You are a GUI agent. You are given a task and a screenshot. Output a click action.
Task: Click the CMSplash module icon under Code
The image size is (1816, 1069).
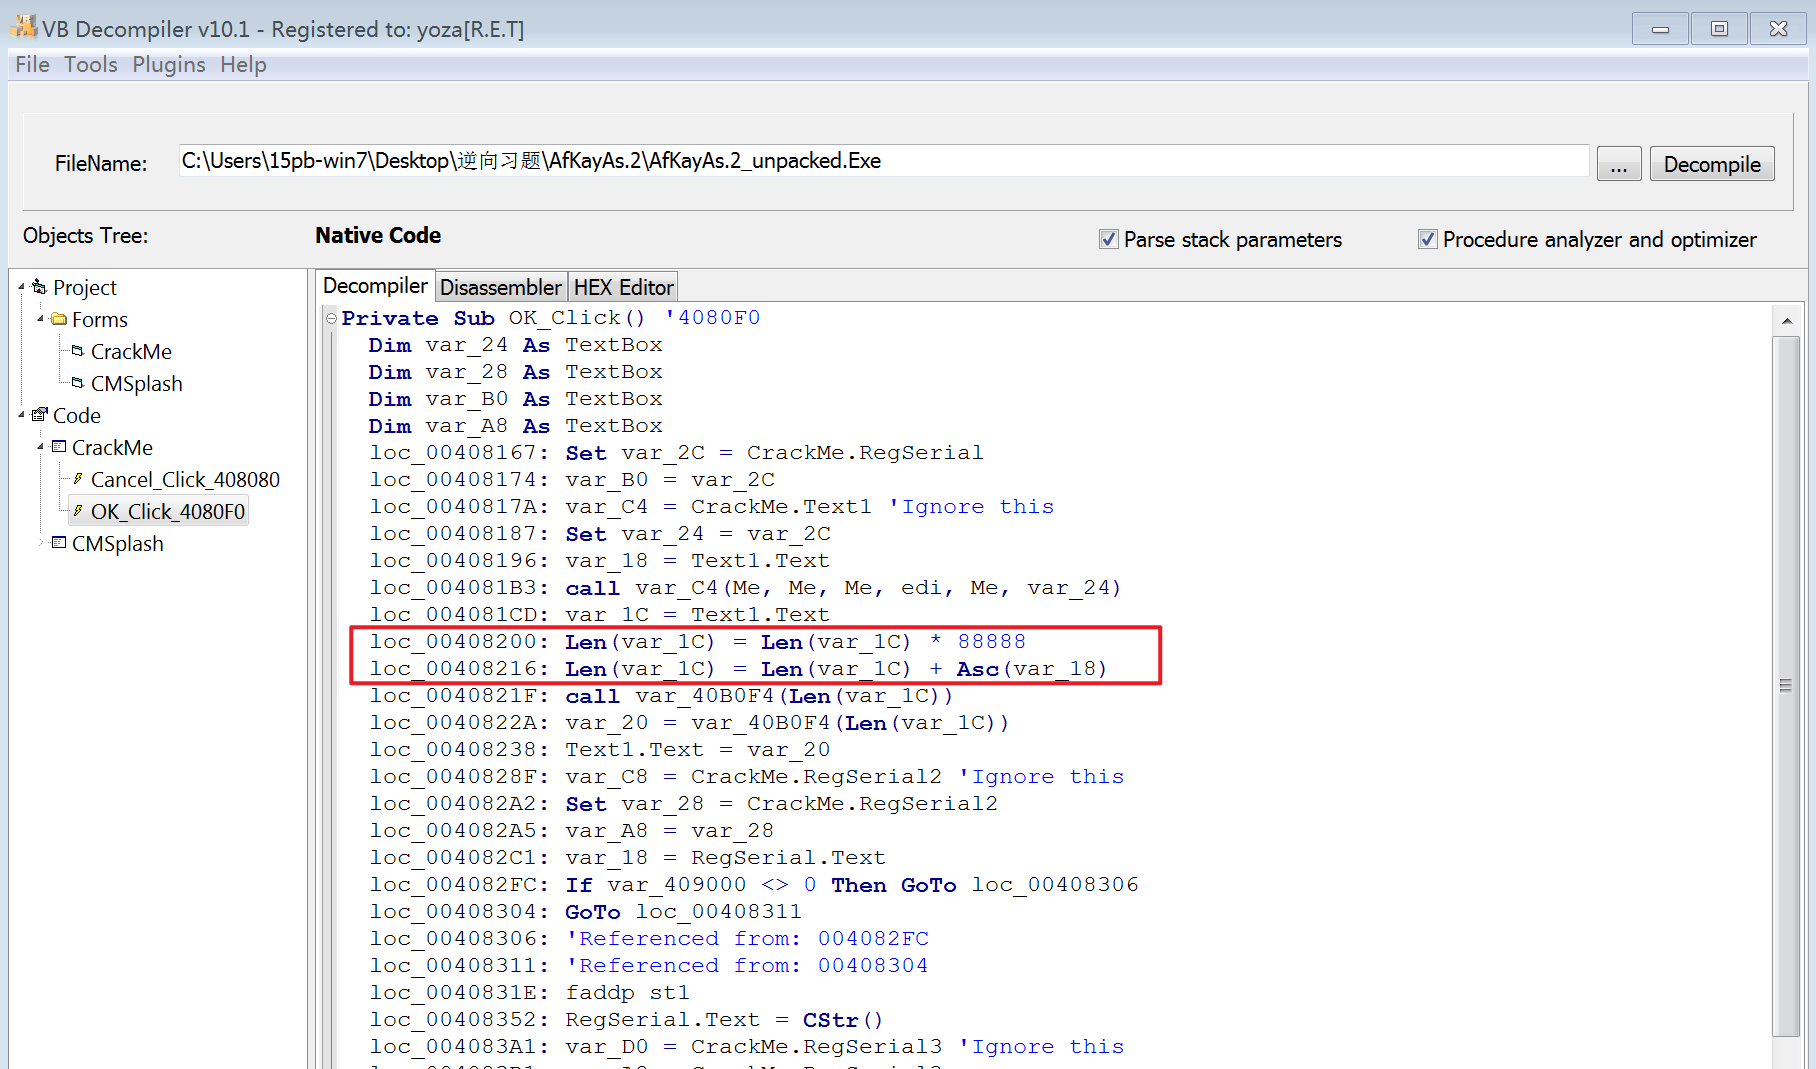[59, 543]
